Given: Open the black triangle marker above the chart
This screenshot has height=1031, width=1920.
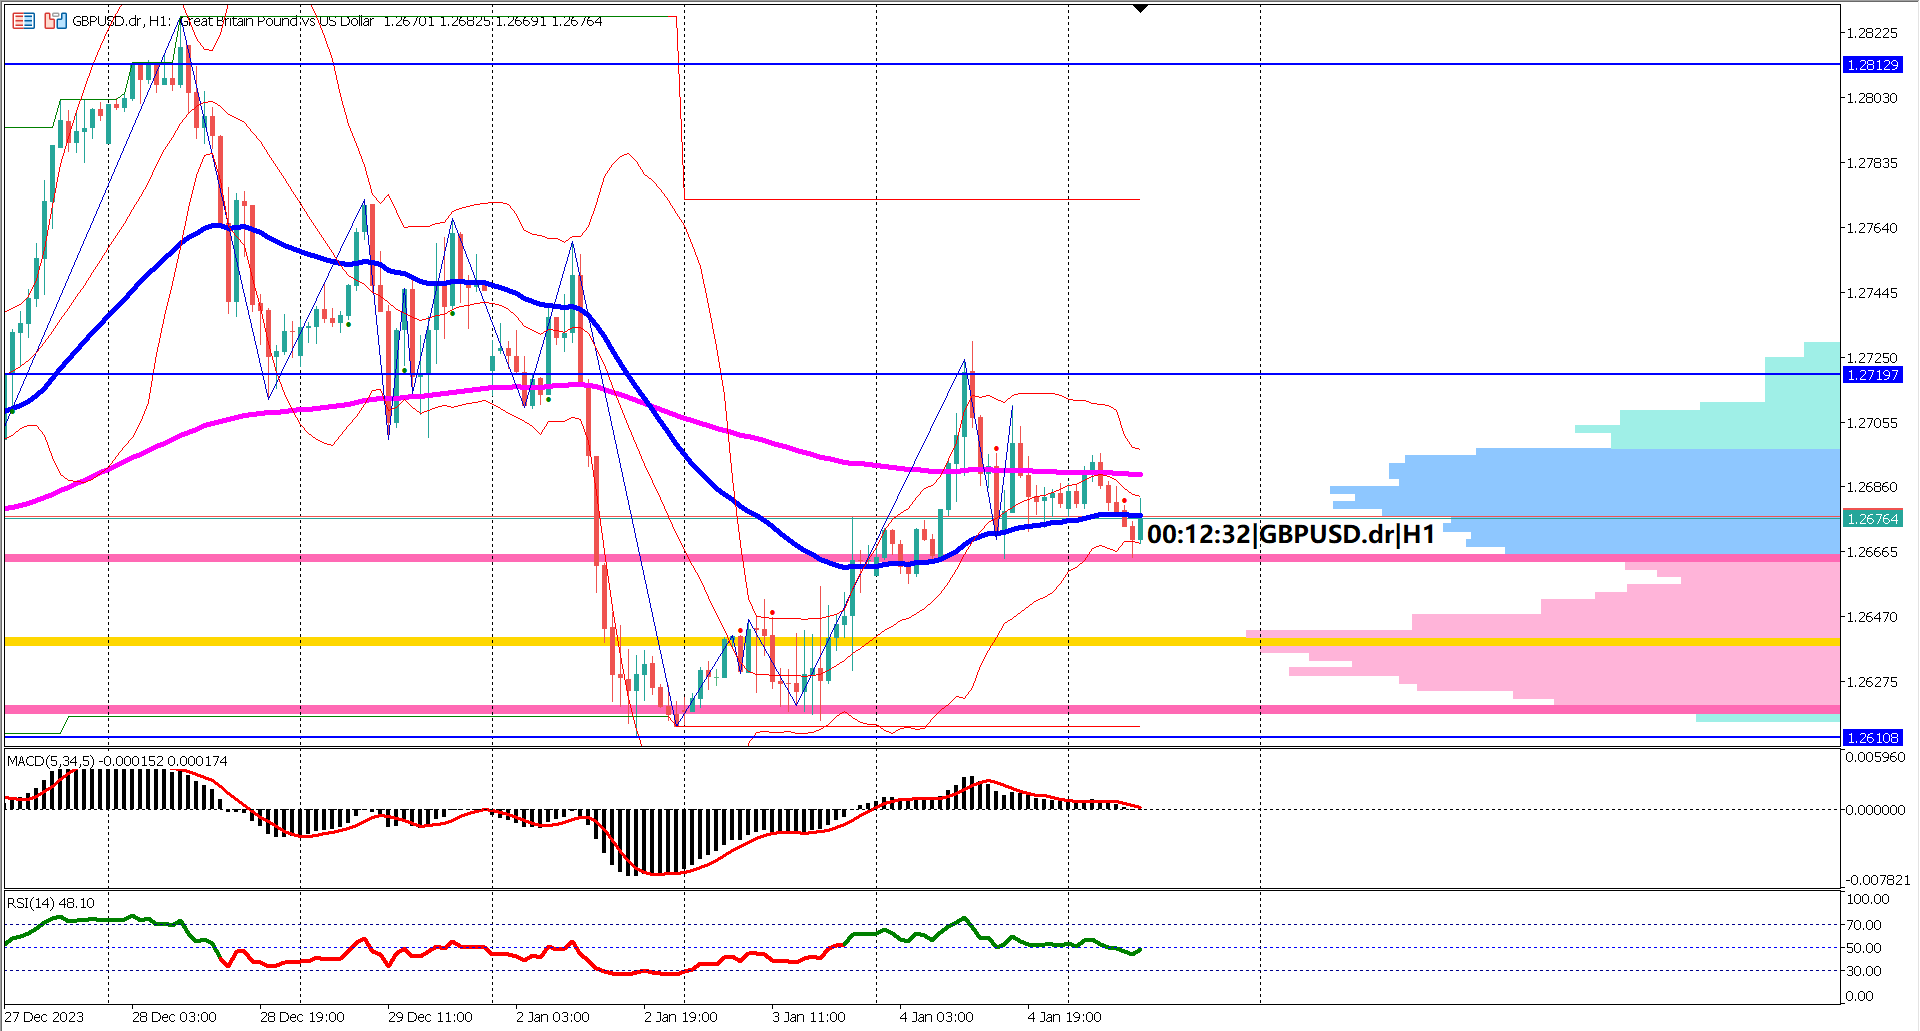Looking at the screenshot, I should click(x=1140, y=8).
